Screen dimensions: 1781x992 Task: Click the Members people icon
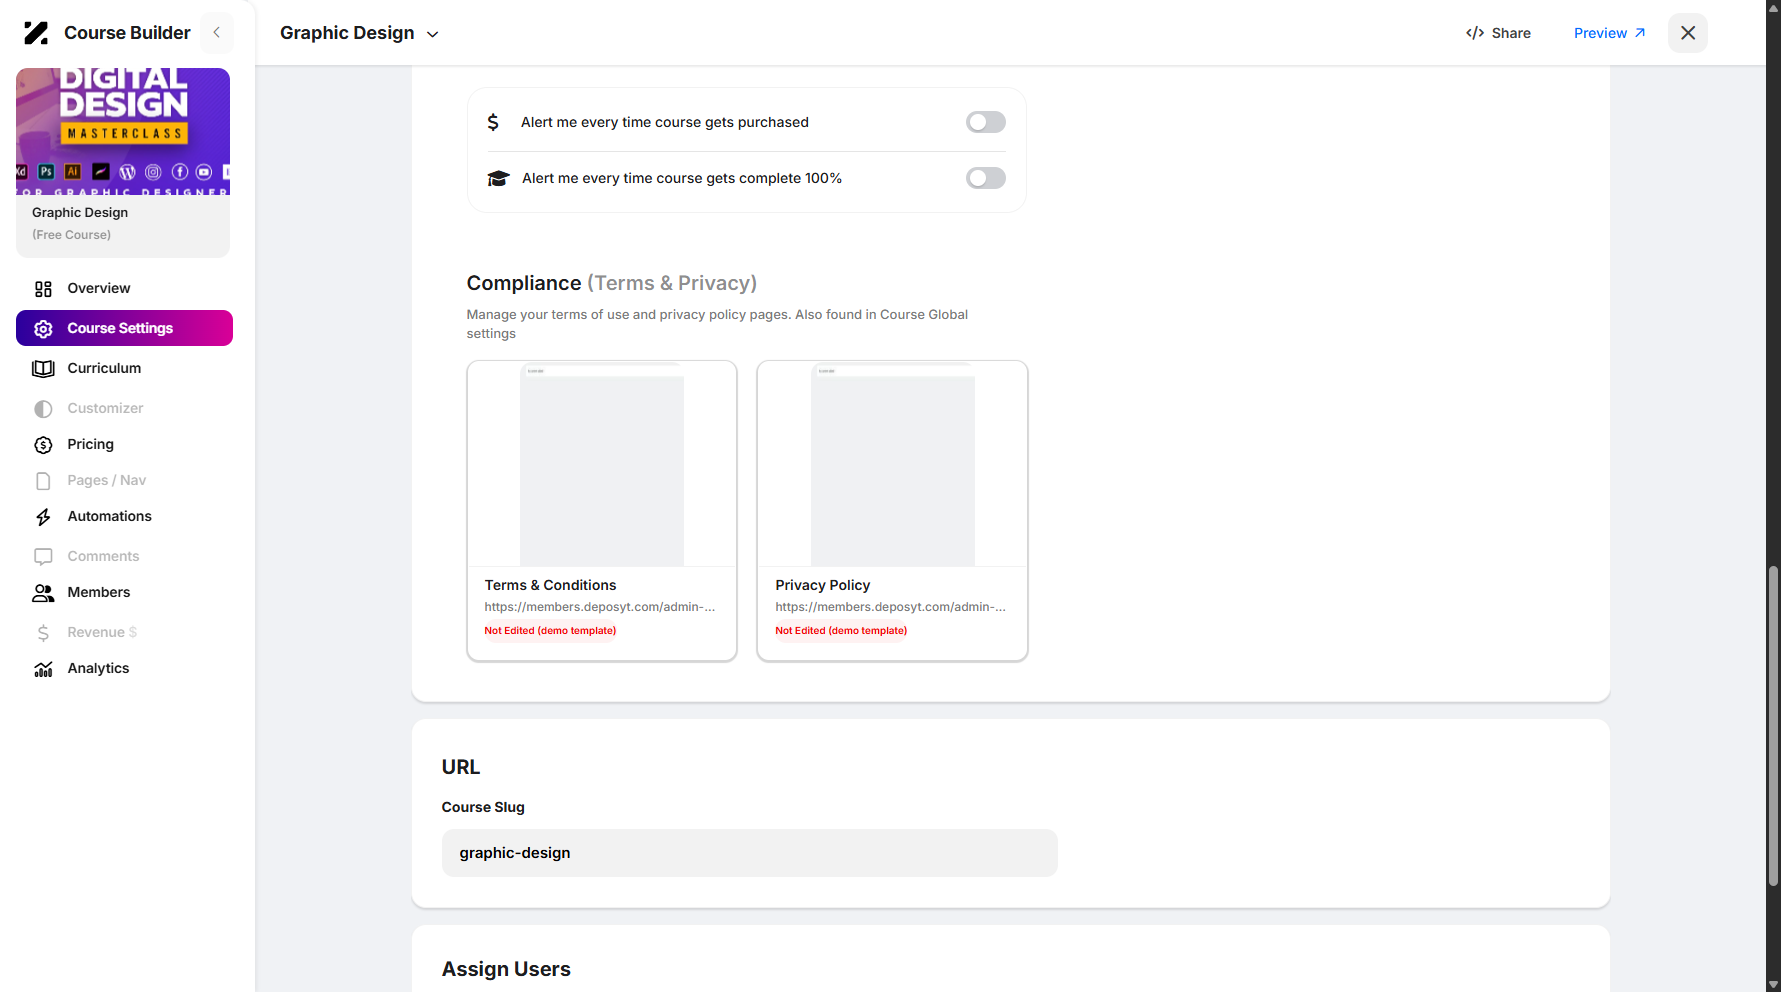(x=43, y=593)
